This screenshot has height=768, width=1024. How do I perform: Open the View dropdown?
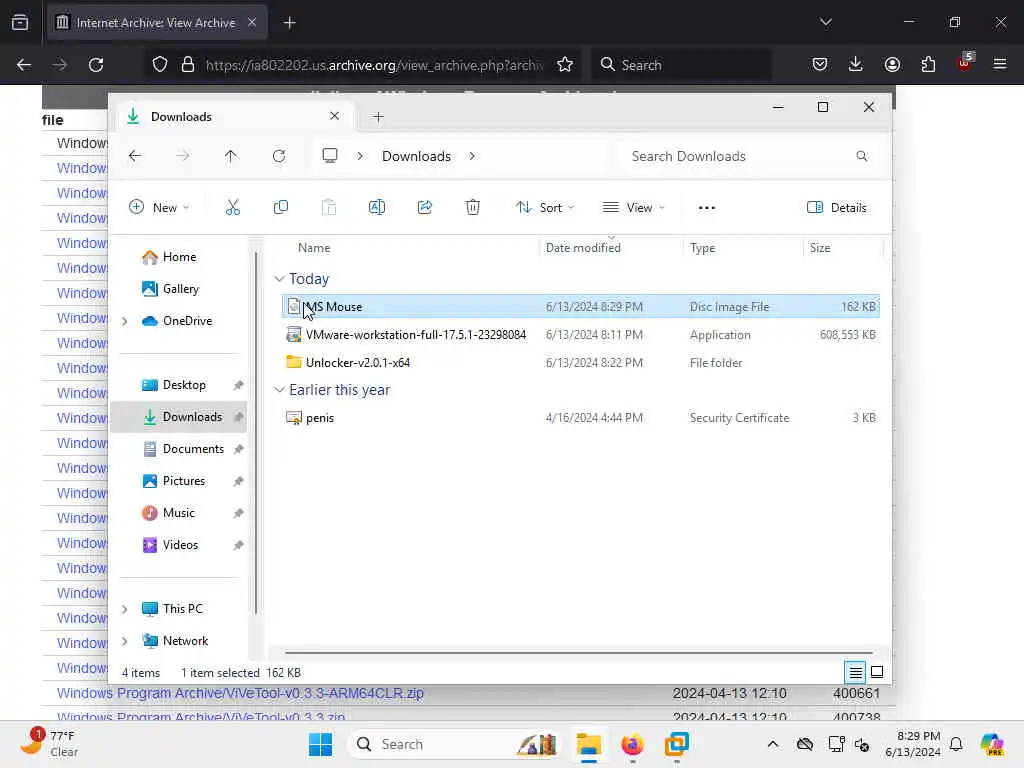pyautogui.click(x=633, y=208)
